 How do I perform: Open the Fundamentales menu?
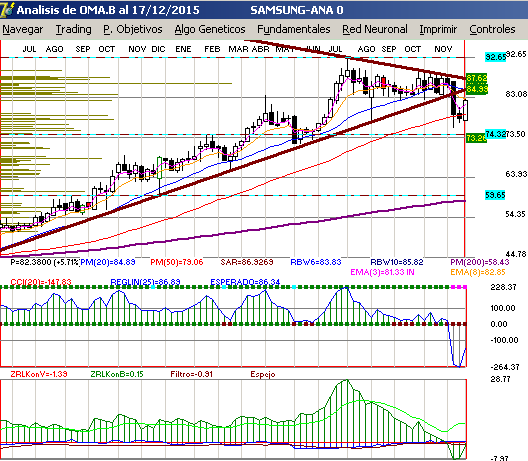294,30
